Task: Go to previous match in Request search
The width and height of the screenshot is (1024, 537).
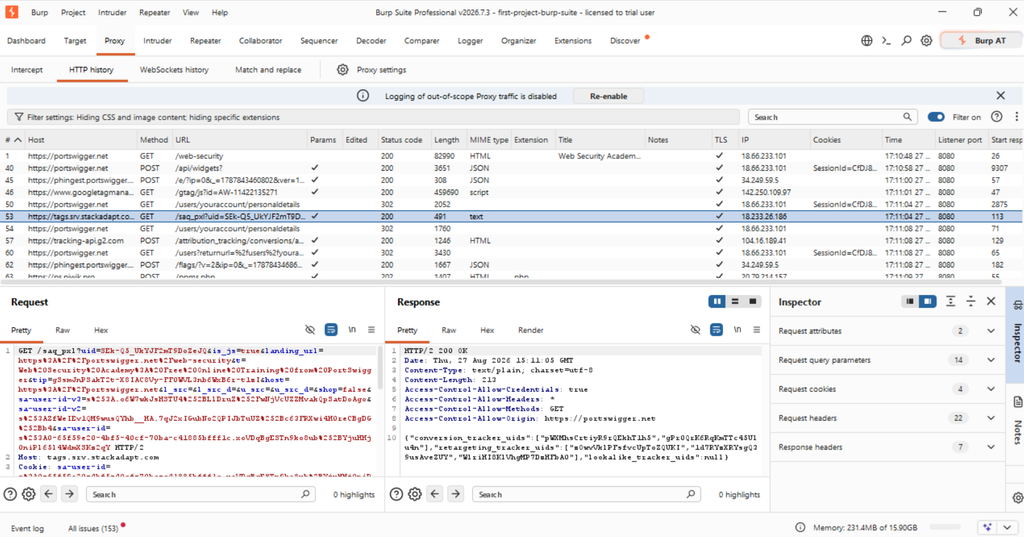Action: coord(48,494)
